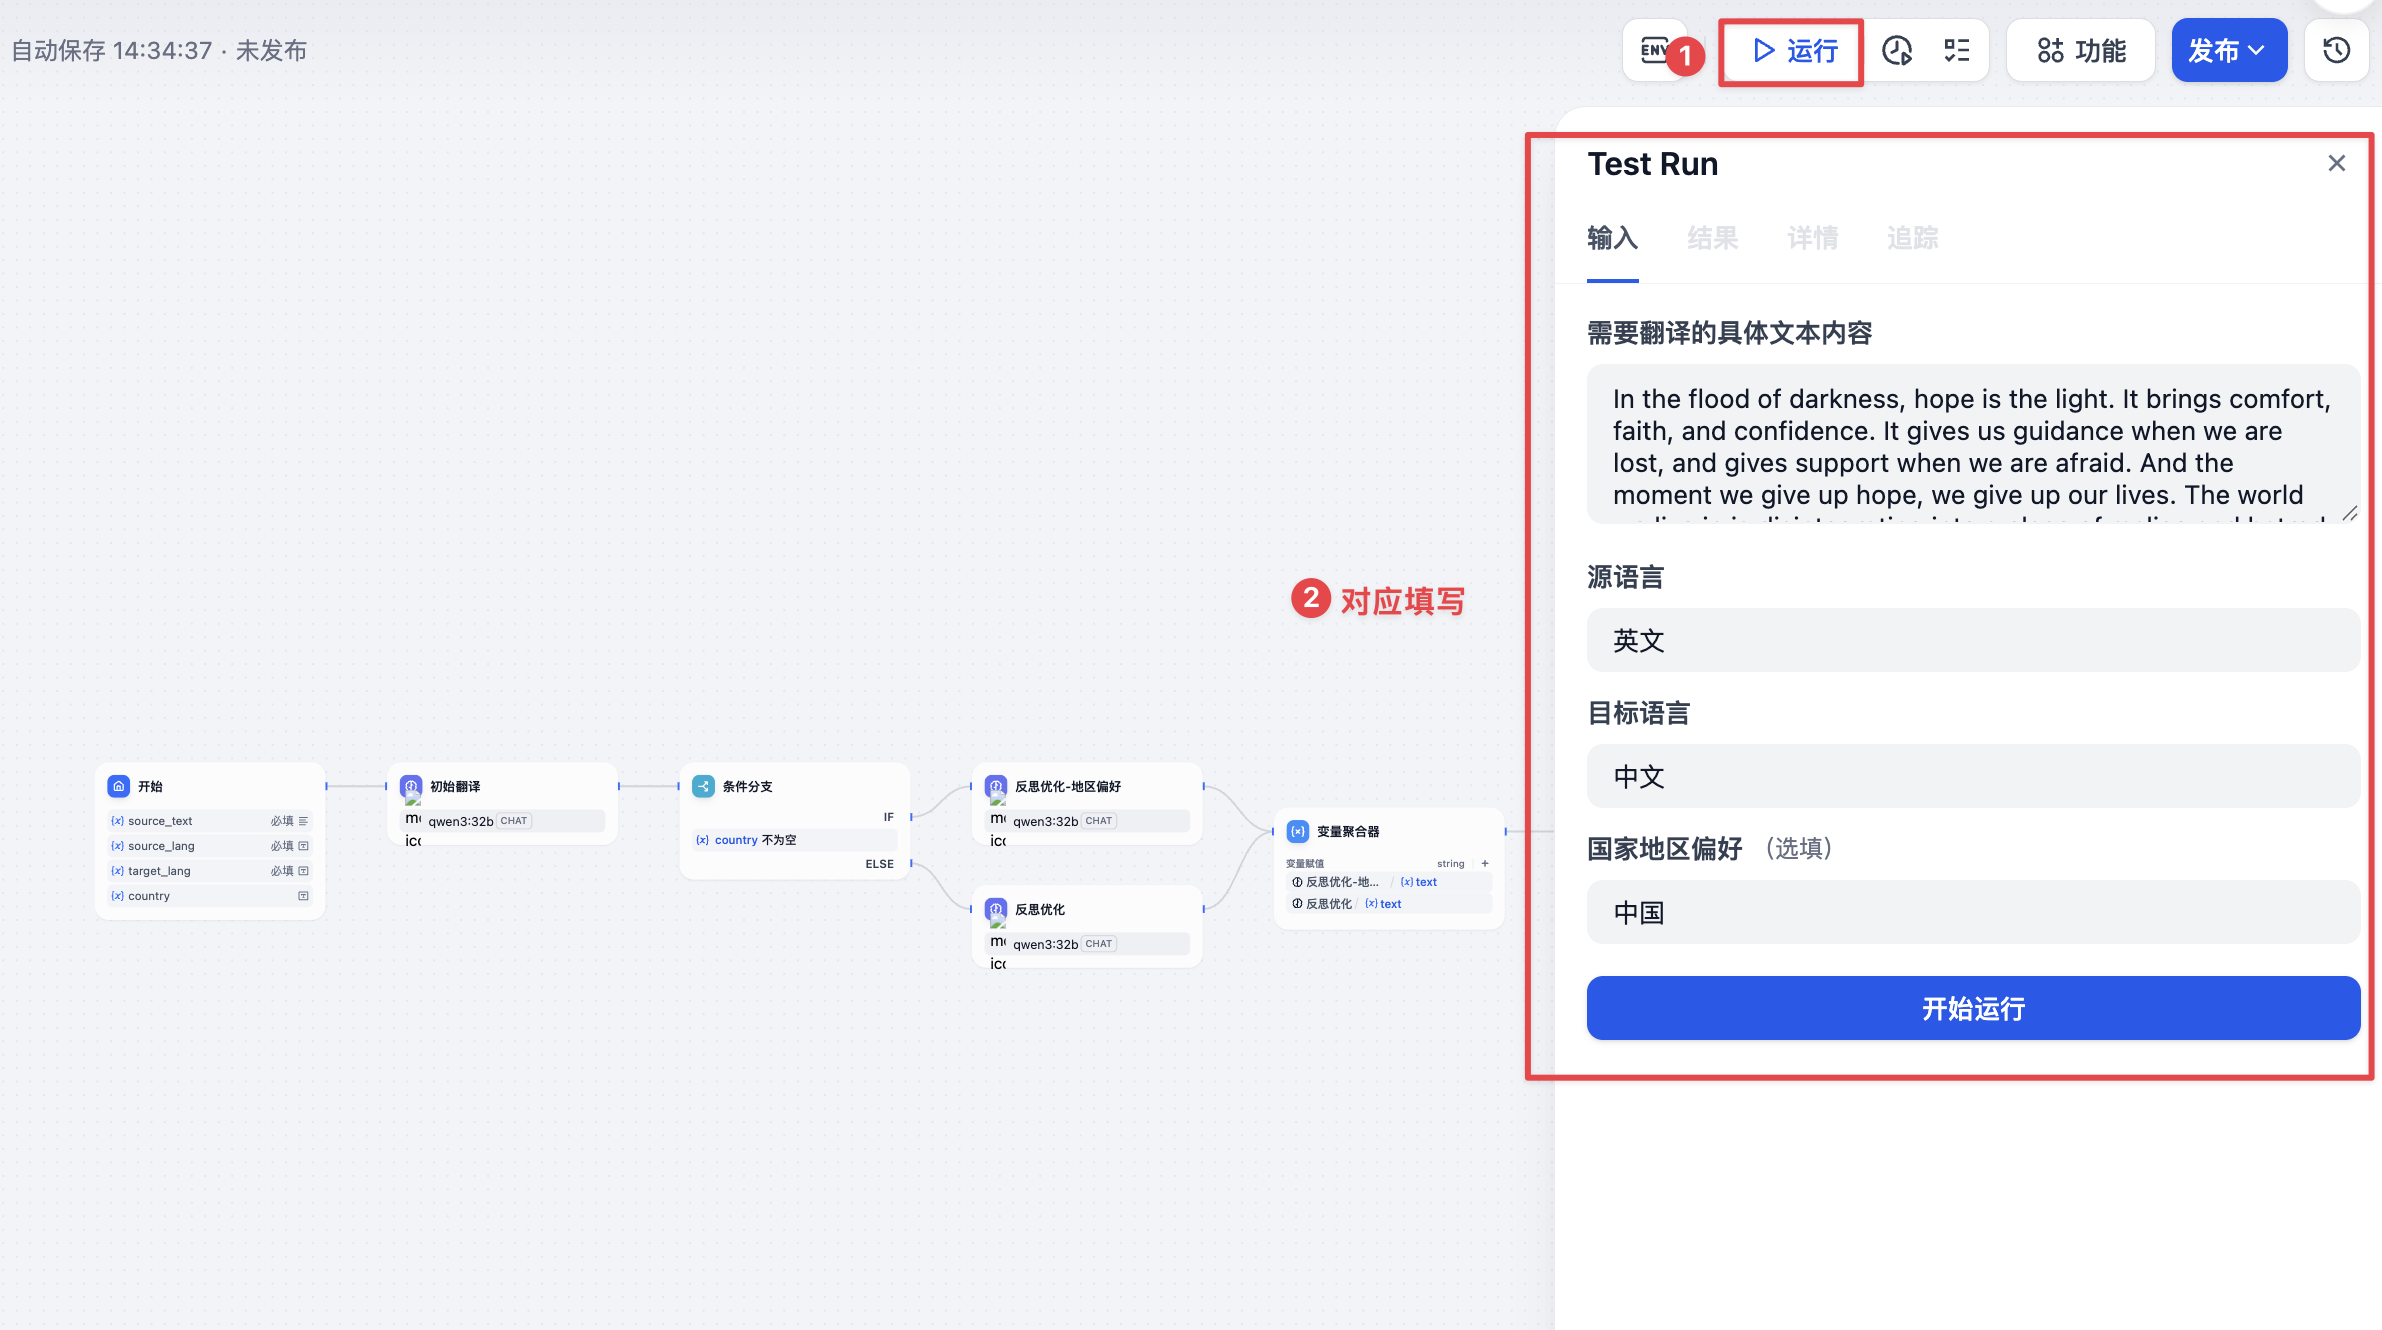Screen dimensions: 2382x1330
Task: Switch to the 结果 tab
Action: pos(1712,238)
